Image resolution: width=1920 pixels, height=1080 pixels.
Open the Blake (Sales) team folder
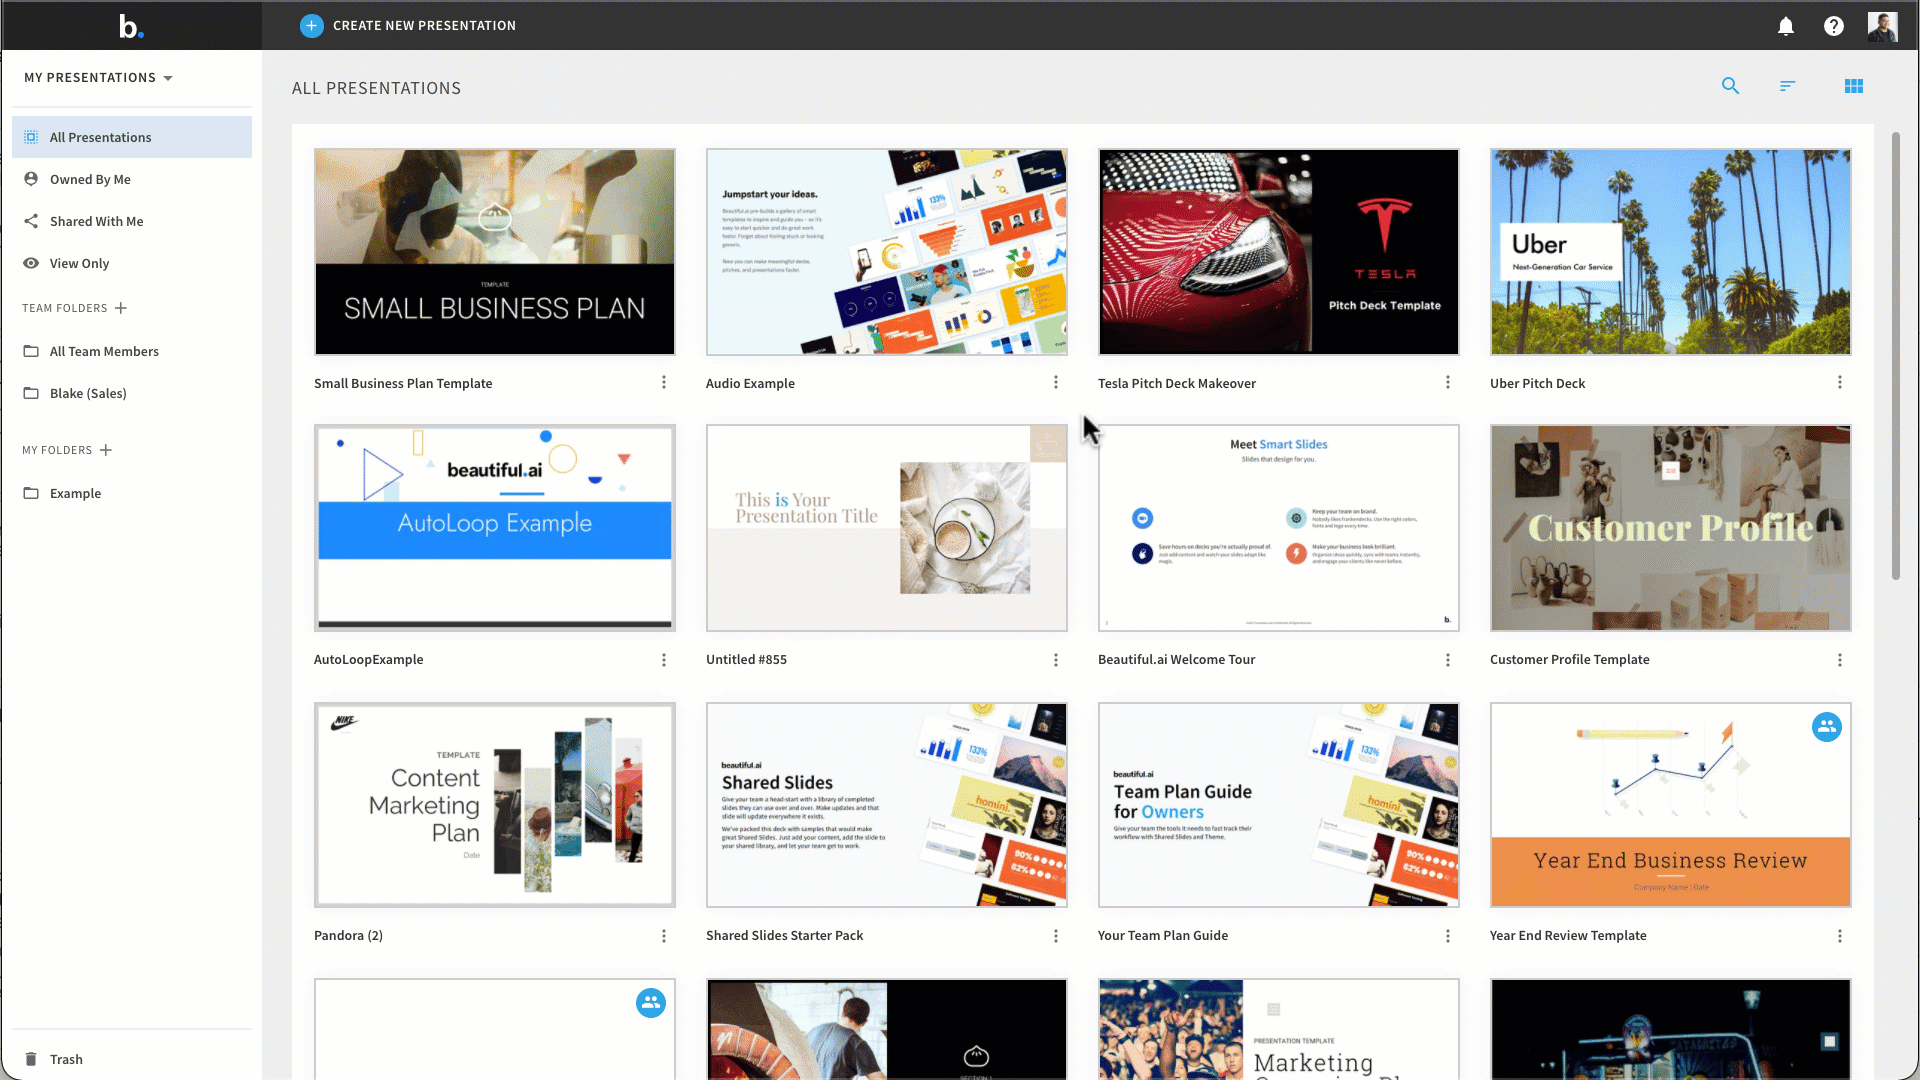132,393
